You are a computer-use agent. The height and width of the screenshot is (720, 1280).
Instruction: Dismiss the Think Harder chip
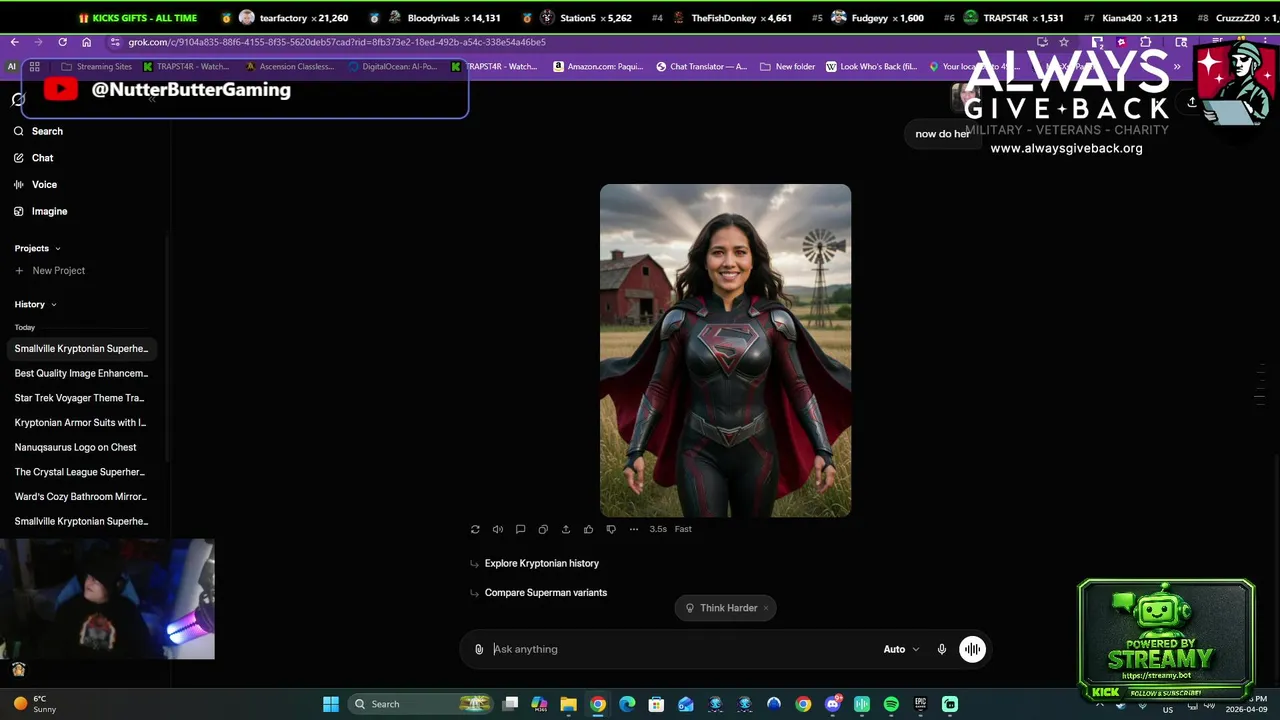[x=766, y=608]
